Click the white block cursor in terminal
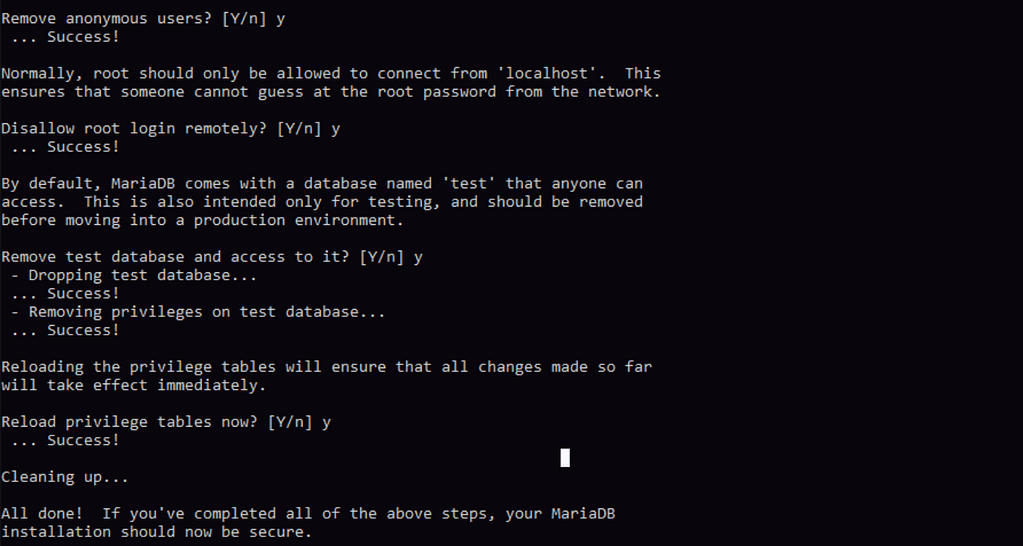This screenshot has width=1023, height=546. [565, 458]
